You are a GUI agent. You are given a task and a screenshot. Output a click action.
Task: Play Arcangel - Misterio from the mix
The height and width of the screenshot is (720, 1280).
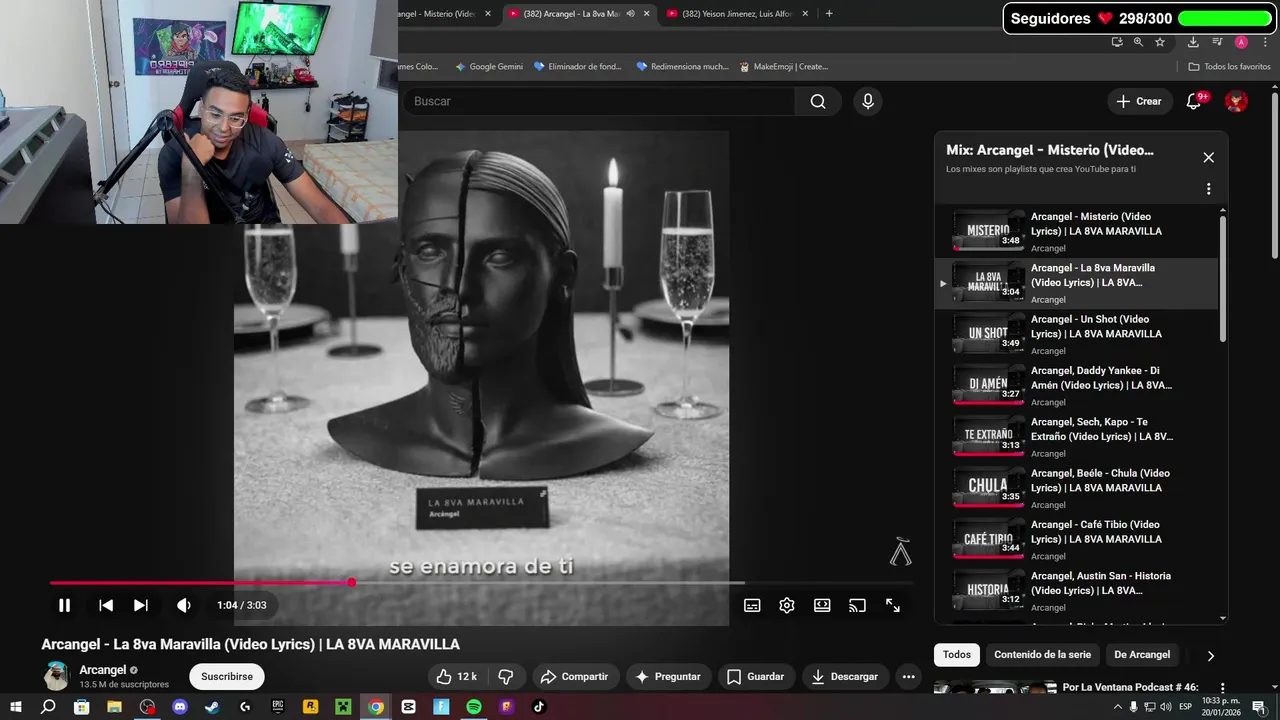(x=1077, y=231)
